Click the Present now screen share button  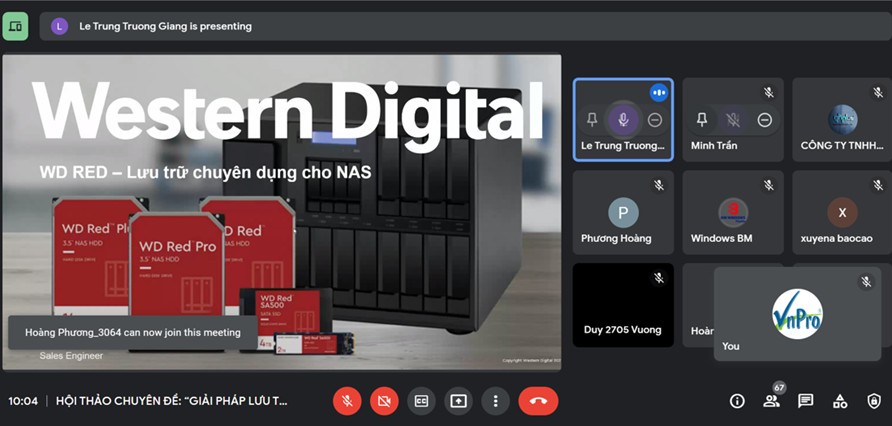click(458, 401)
